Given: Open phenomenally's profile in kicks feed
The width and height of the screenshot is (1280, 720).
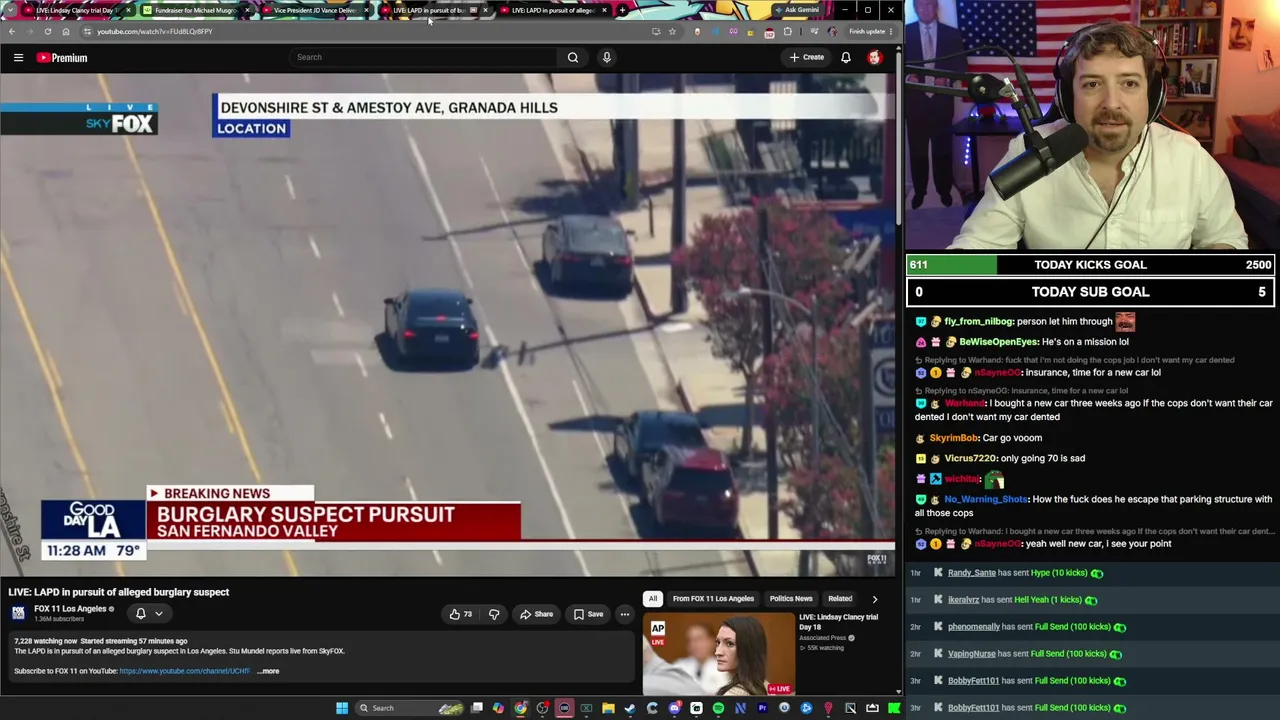Looking at the screenshot, I should click(974, 627).
